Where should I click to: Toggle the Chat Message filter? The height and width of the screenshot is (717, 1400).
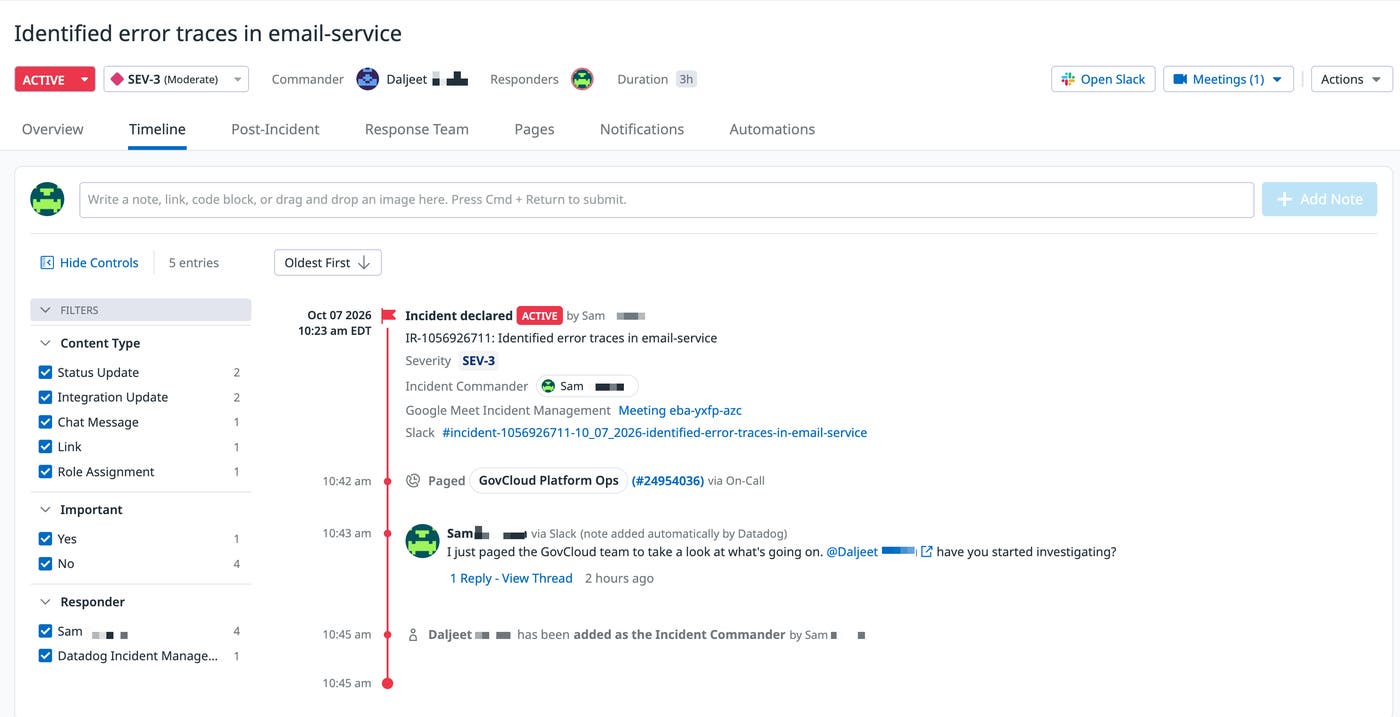tap(45, 422)
